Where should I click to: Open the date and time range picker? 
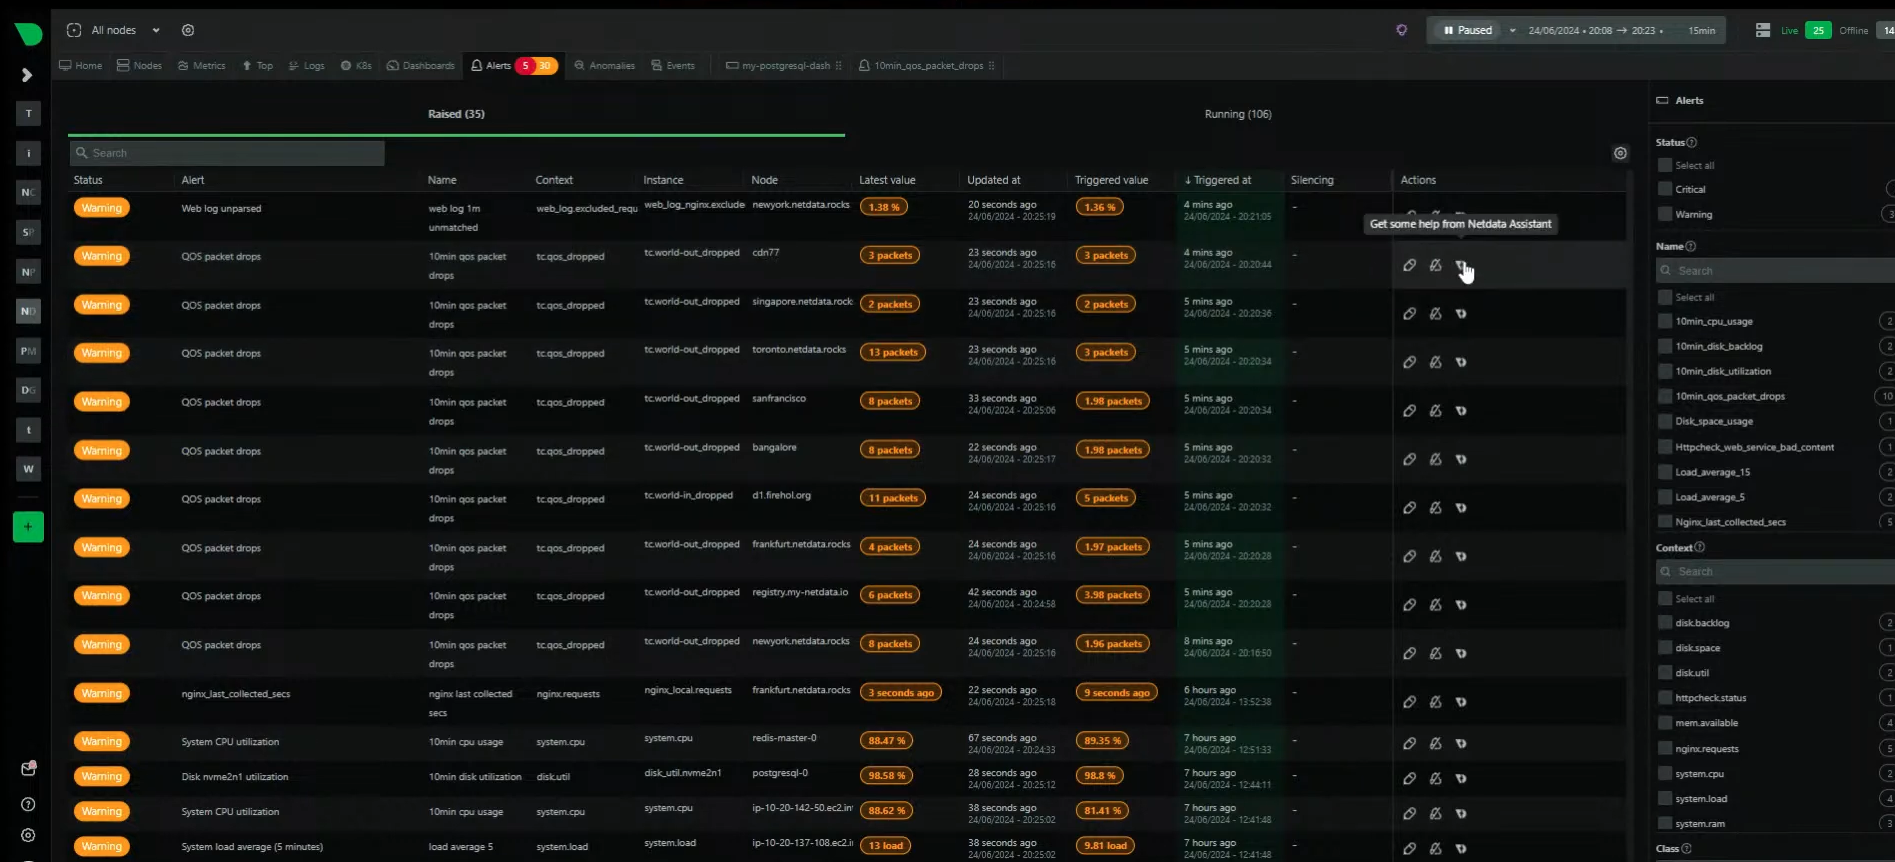click(1620, 30)
